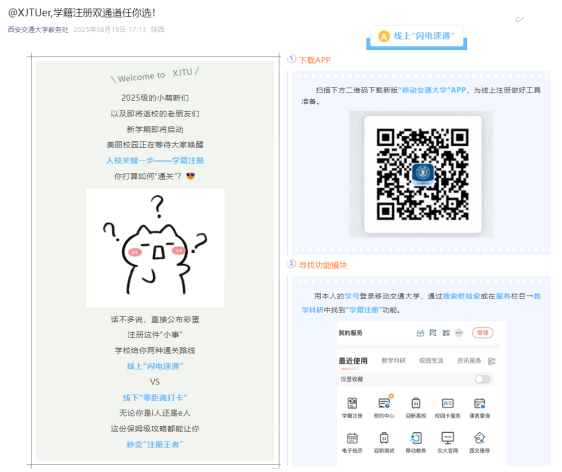Switch to the 教学科研 tab
This screenshot has height=472, width=562.
coord(394,361)
